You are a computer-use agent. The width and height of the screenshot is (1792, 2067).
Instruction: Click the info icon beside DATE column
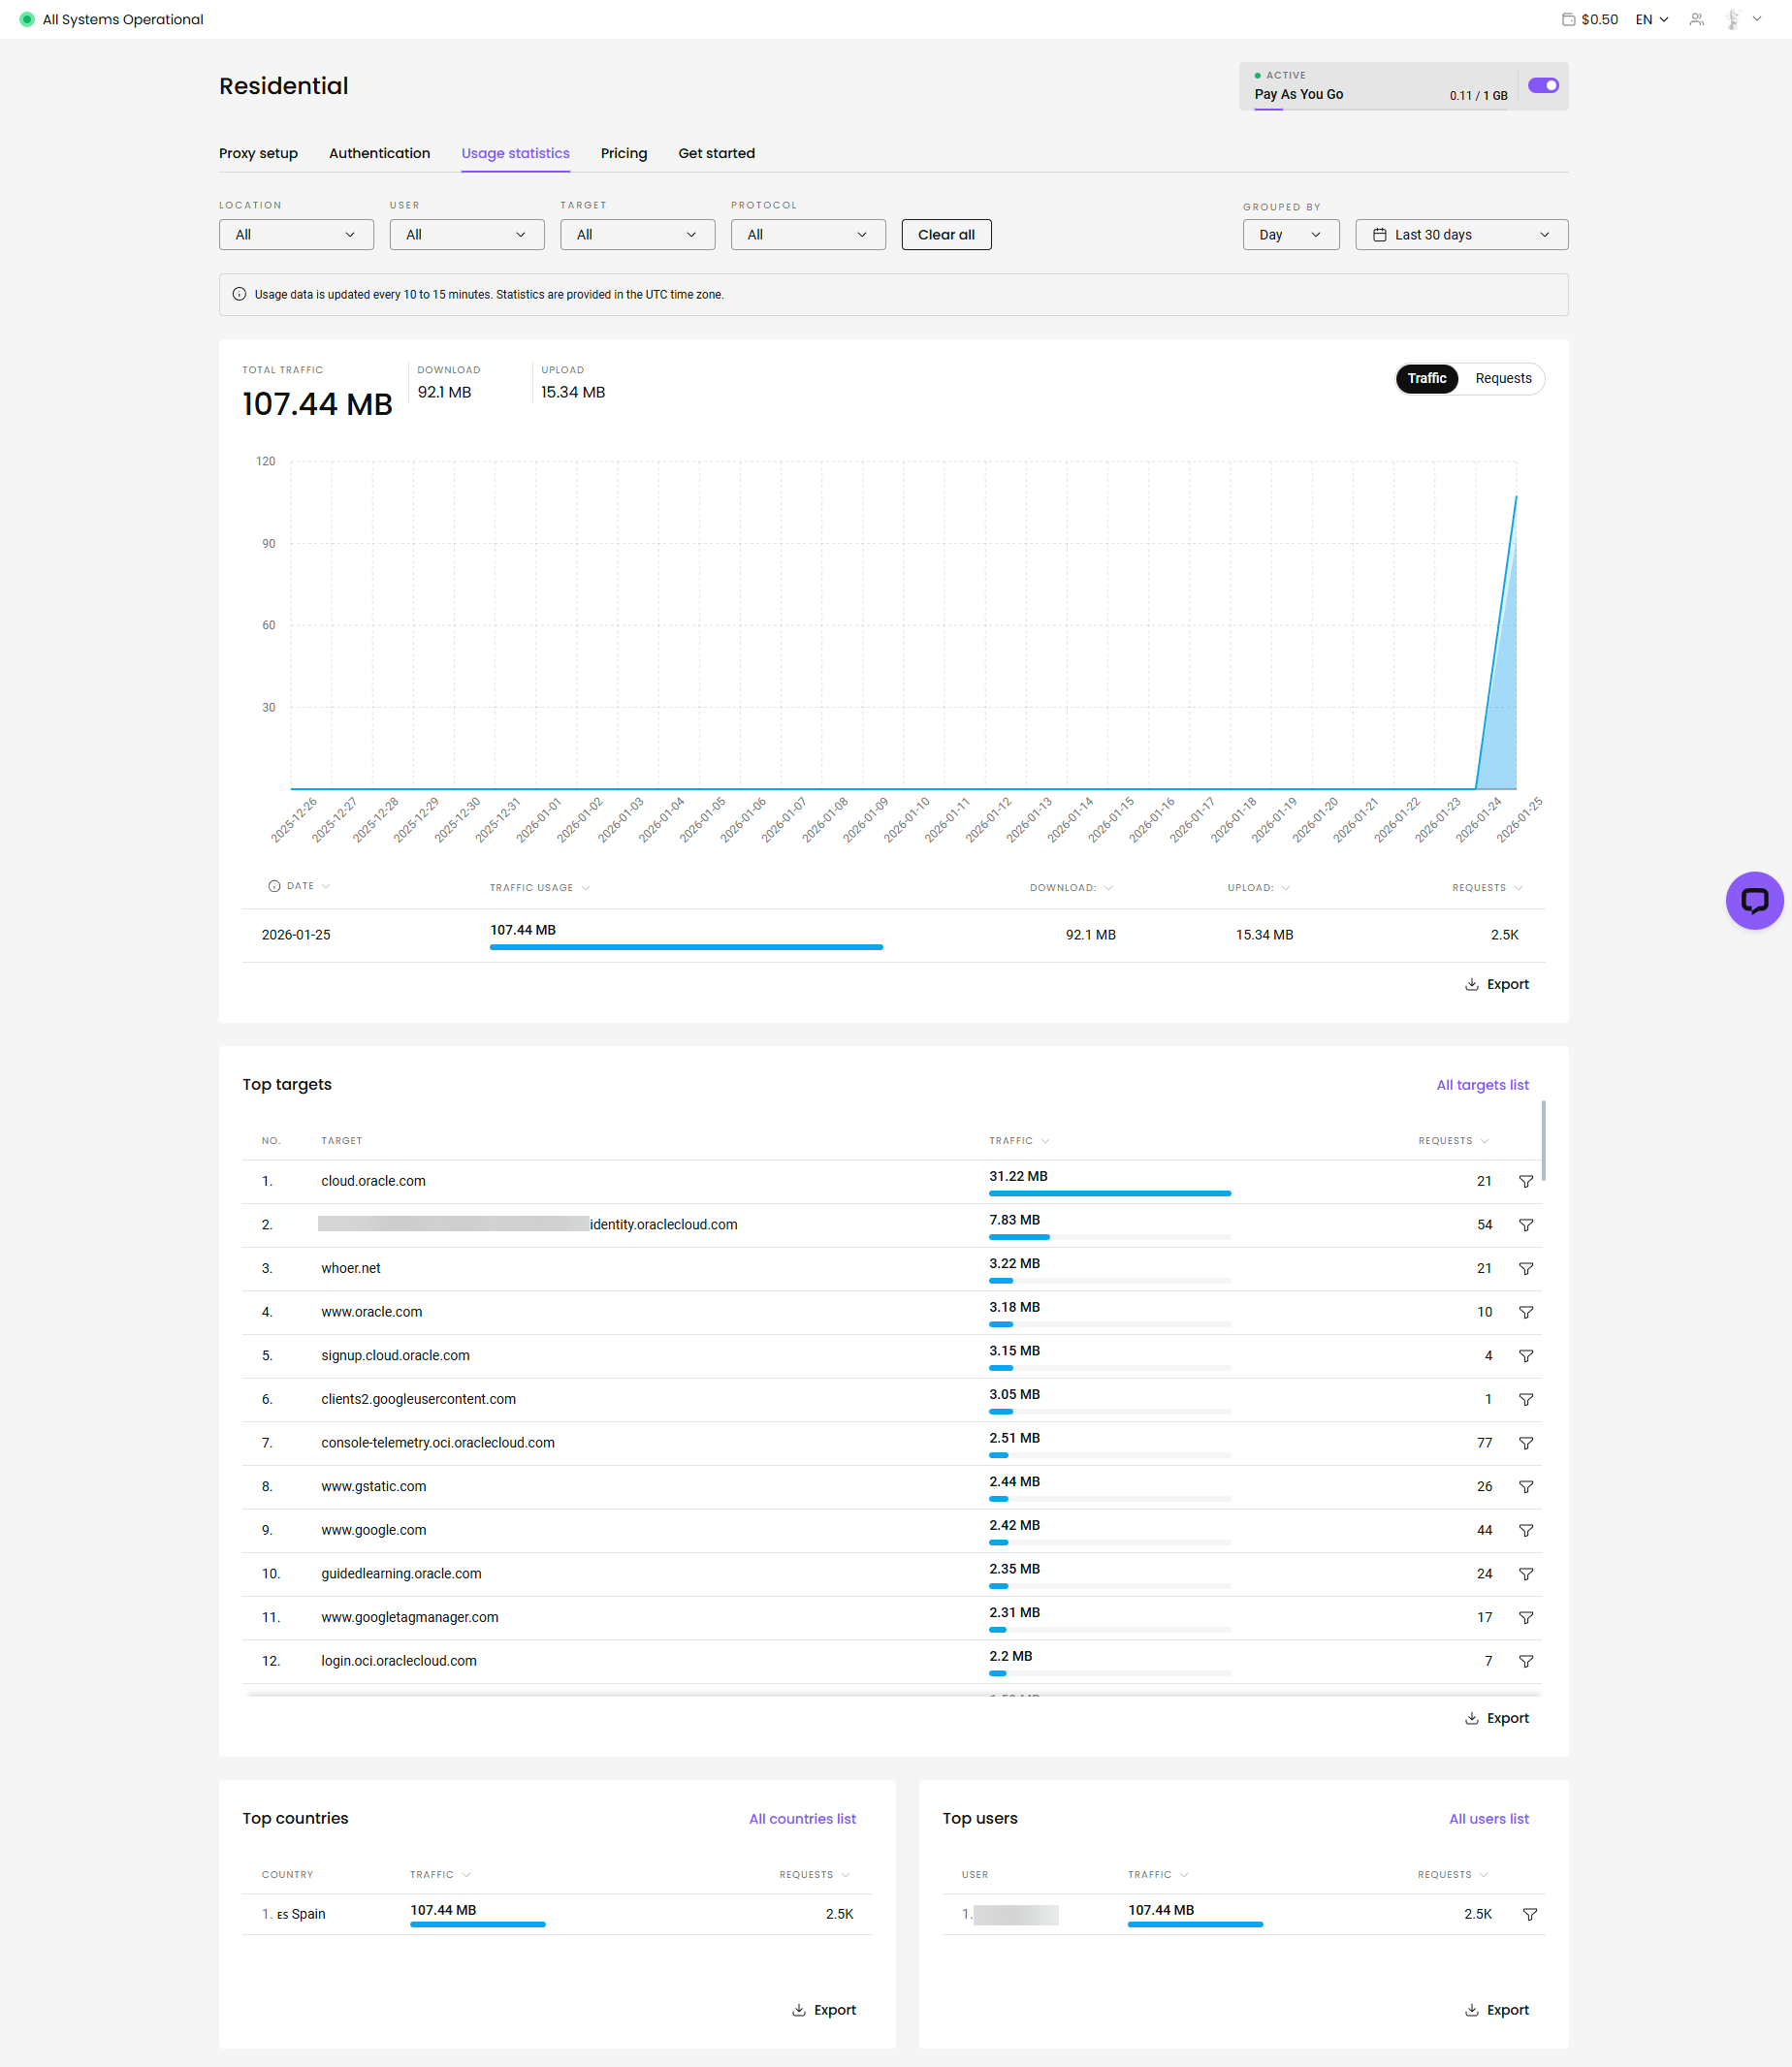(274, 886)
